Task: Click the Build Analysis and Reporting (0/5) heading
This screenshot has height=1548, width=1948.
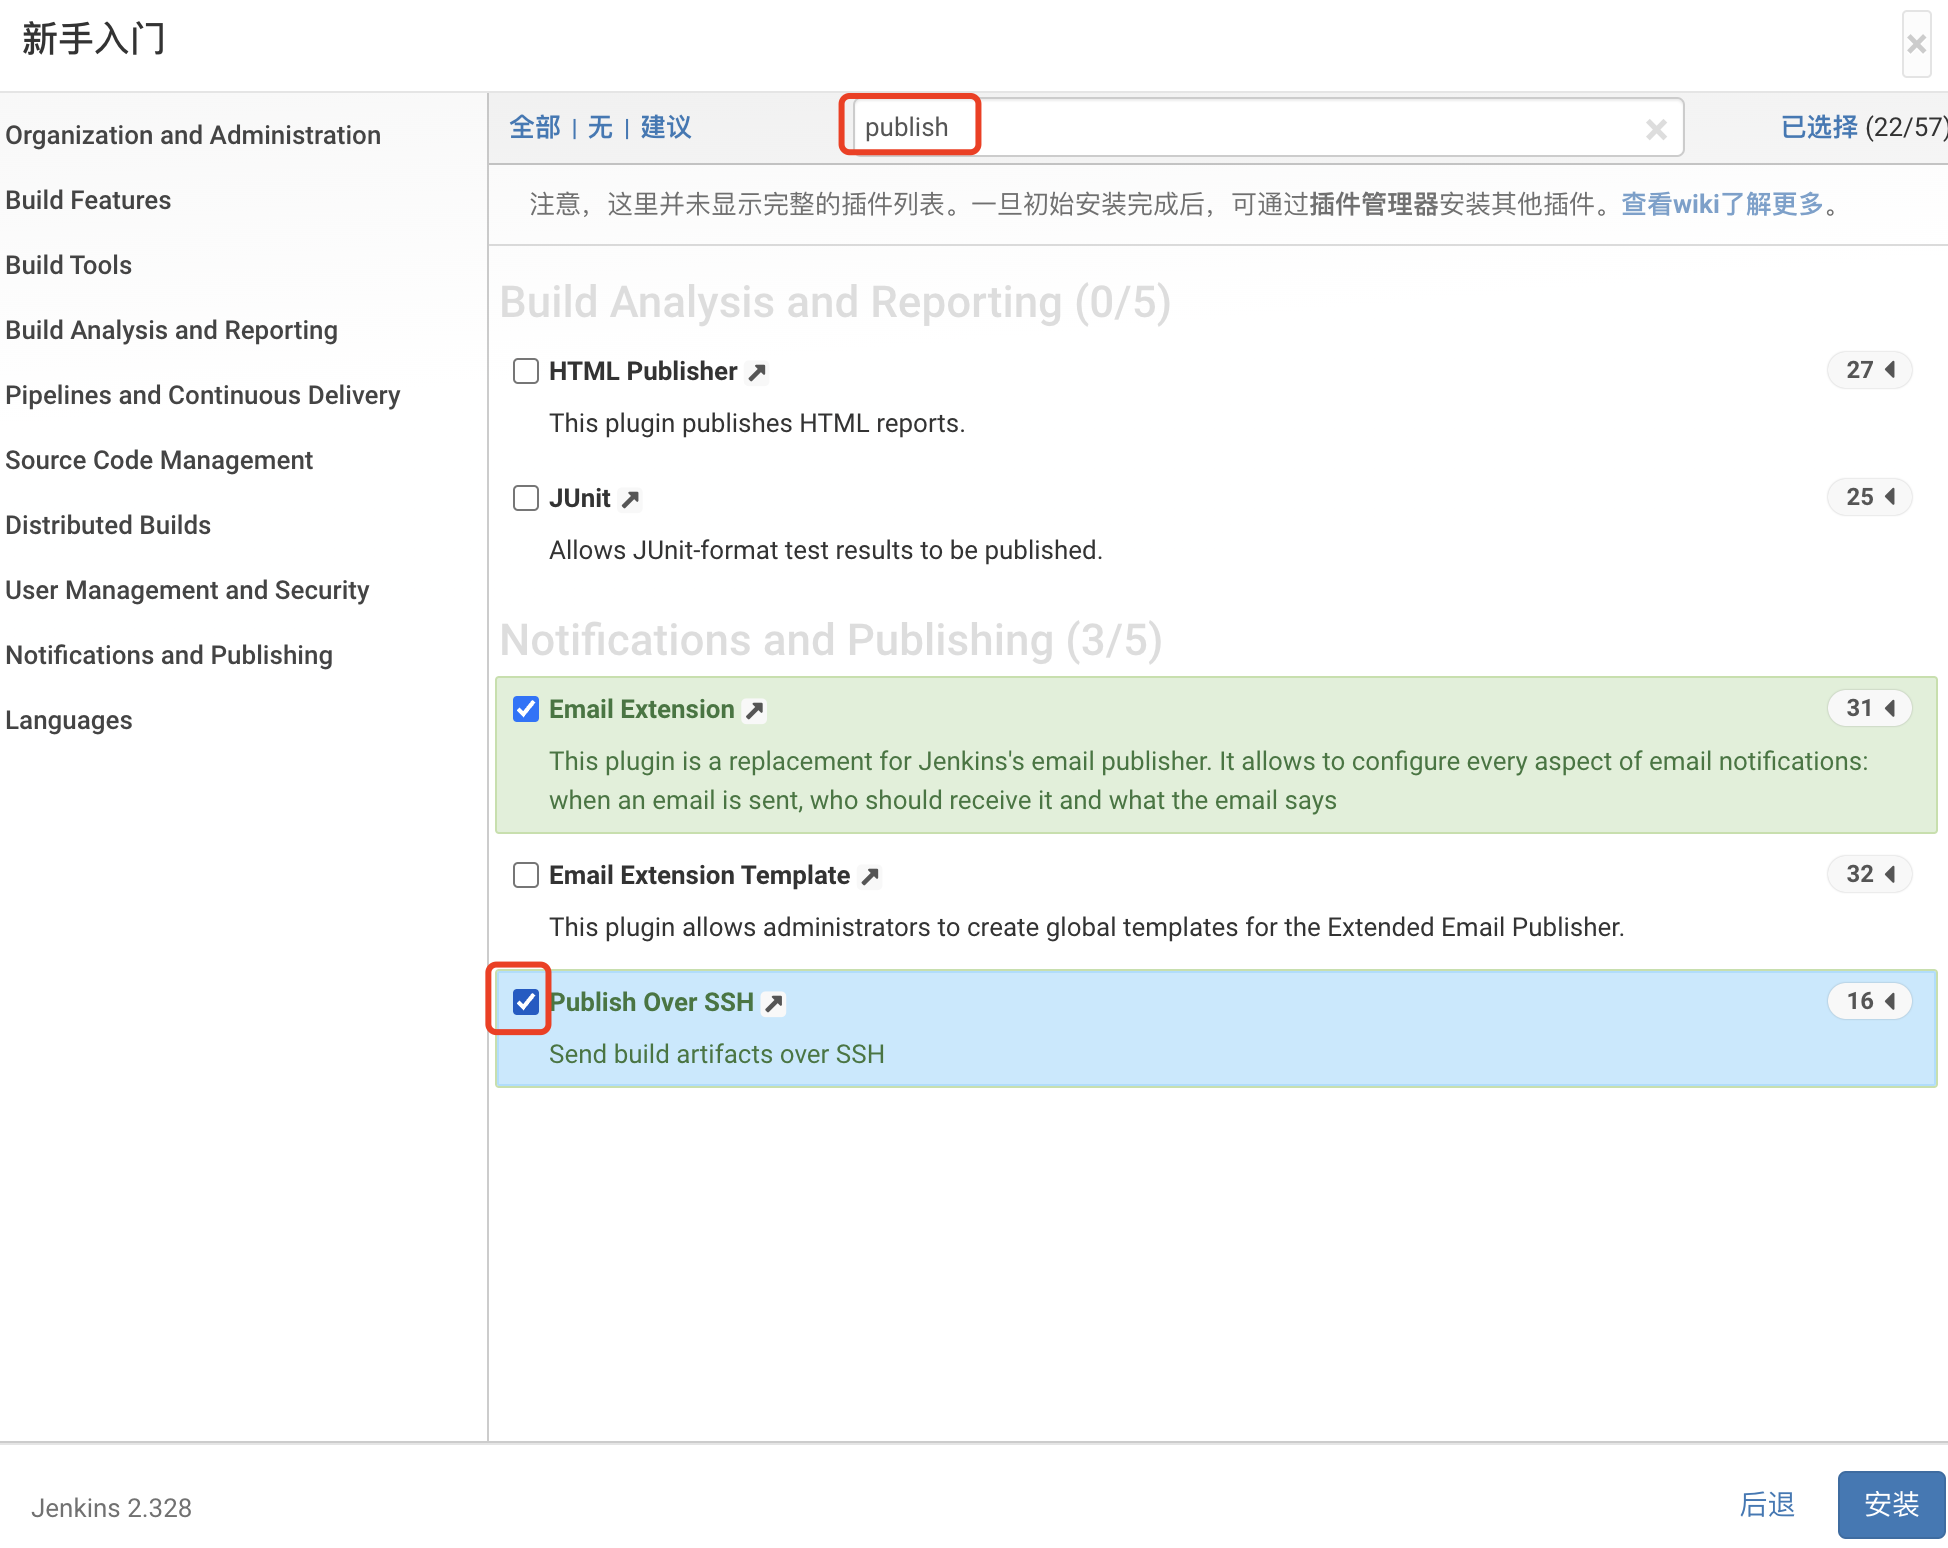Action: 835,302
